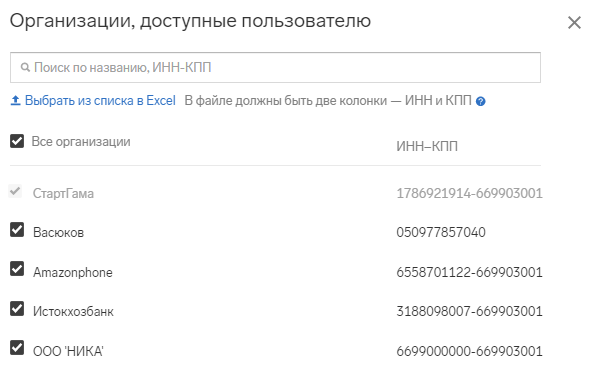Viewport: 590px width, 374px height.
Task: Click the Истокхозбанк organization name
Action: point(73,312)
